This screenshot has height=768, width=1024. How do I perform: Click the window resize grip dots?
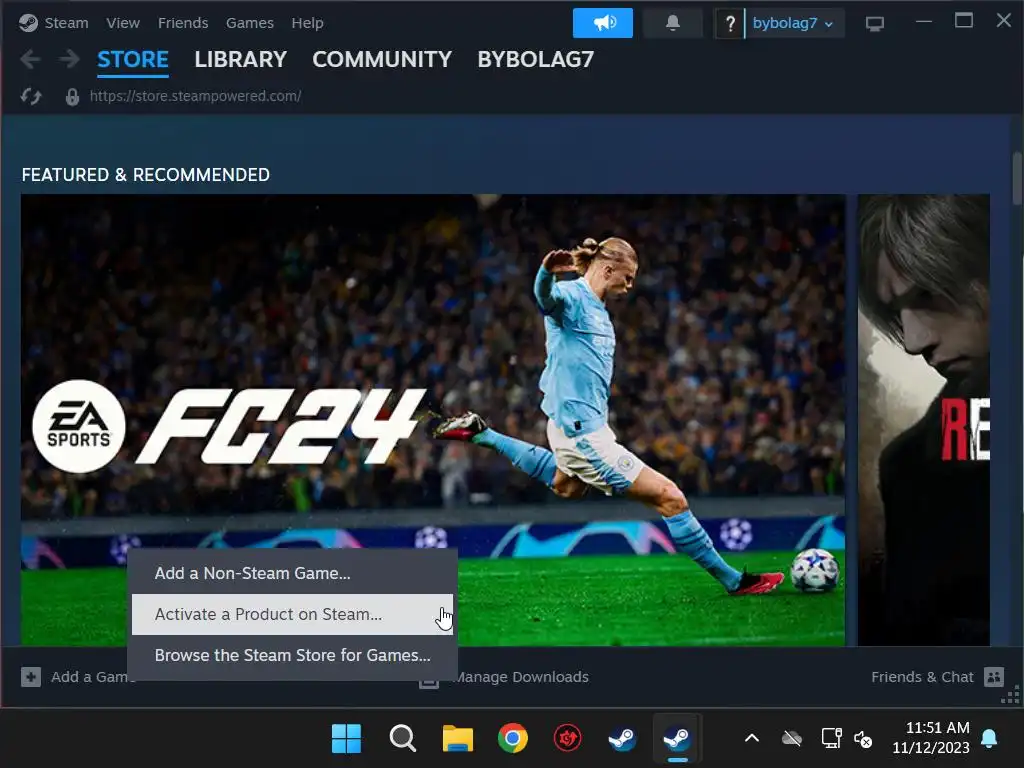coord(1011,696)
